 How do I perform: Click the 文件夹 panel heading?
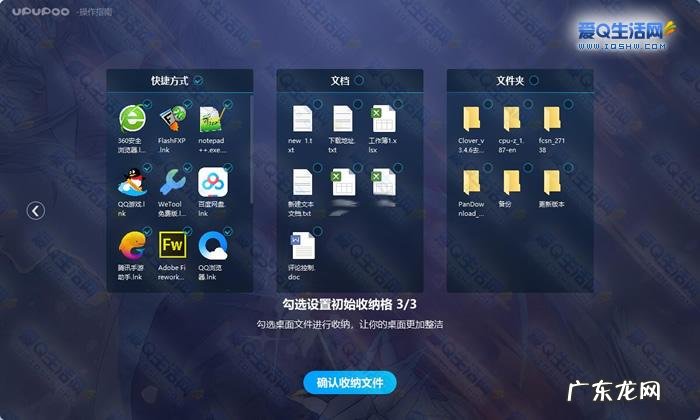pyautogui.click(x=510, y=81)
